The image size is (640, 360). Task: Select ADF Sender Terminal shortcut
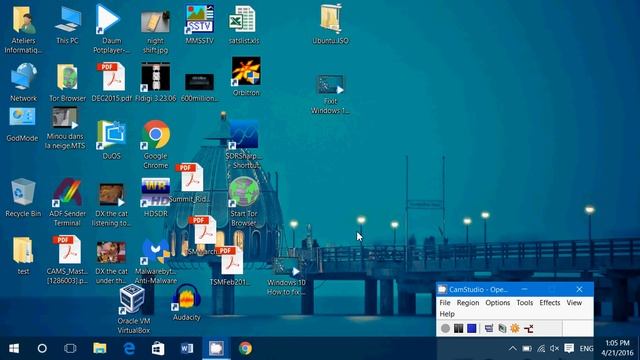pyautogui.click(x=67, y=202)
